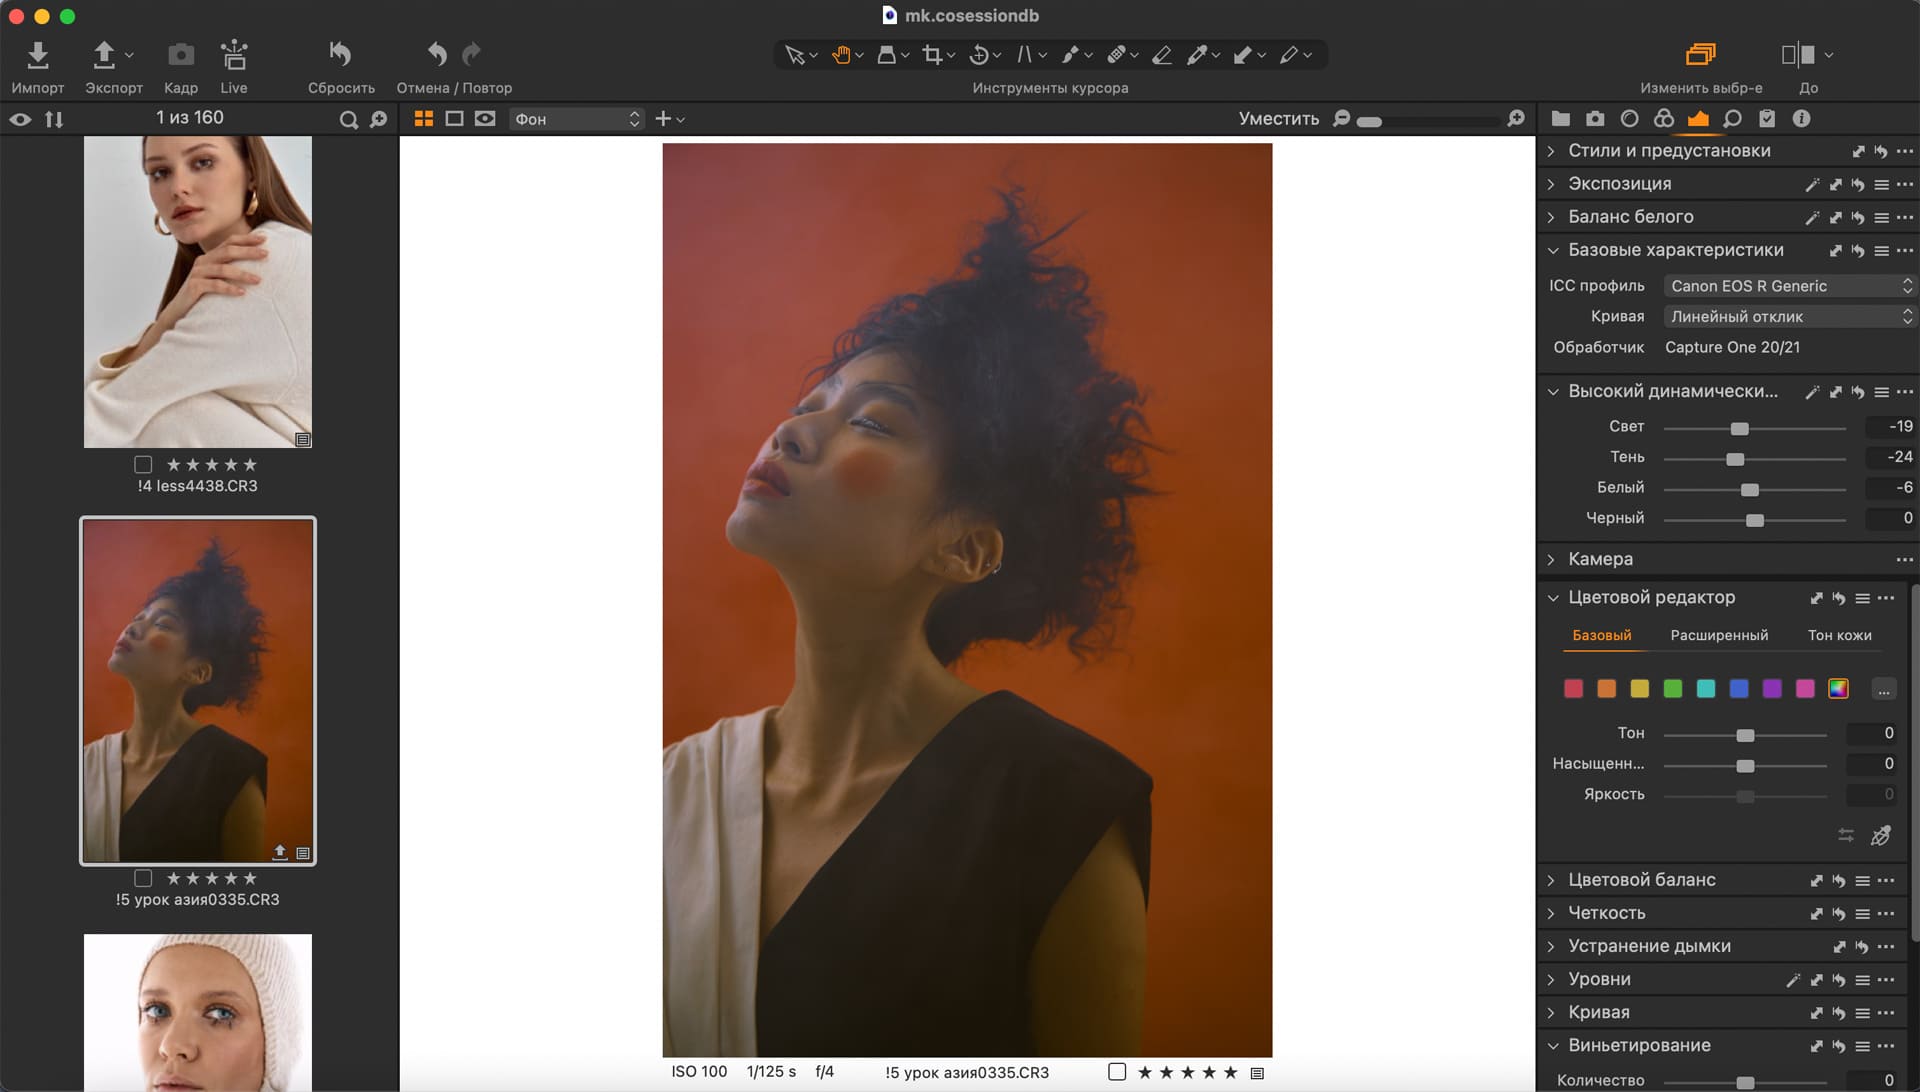Viewport: 1920px width, 1092px height.
Task: Select the less4438.CR3 thumbnail
Action: click(197, 291)
